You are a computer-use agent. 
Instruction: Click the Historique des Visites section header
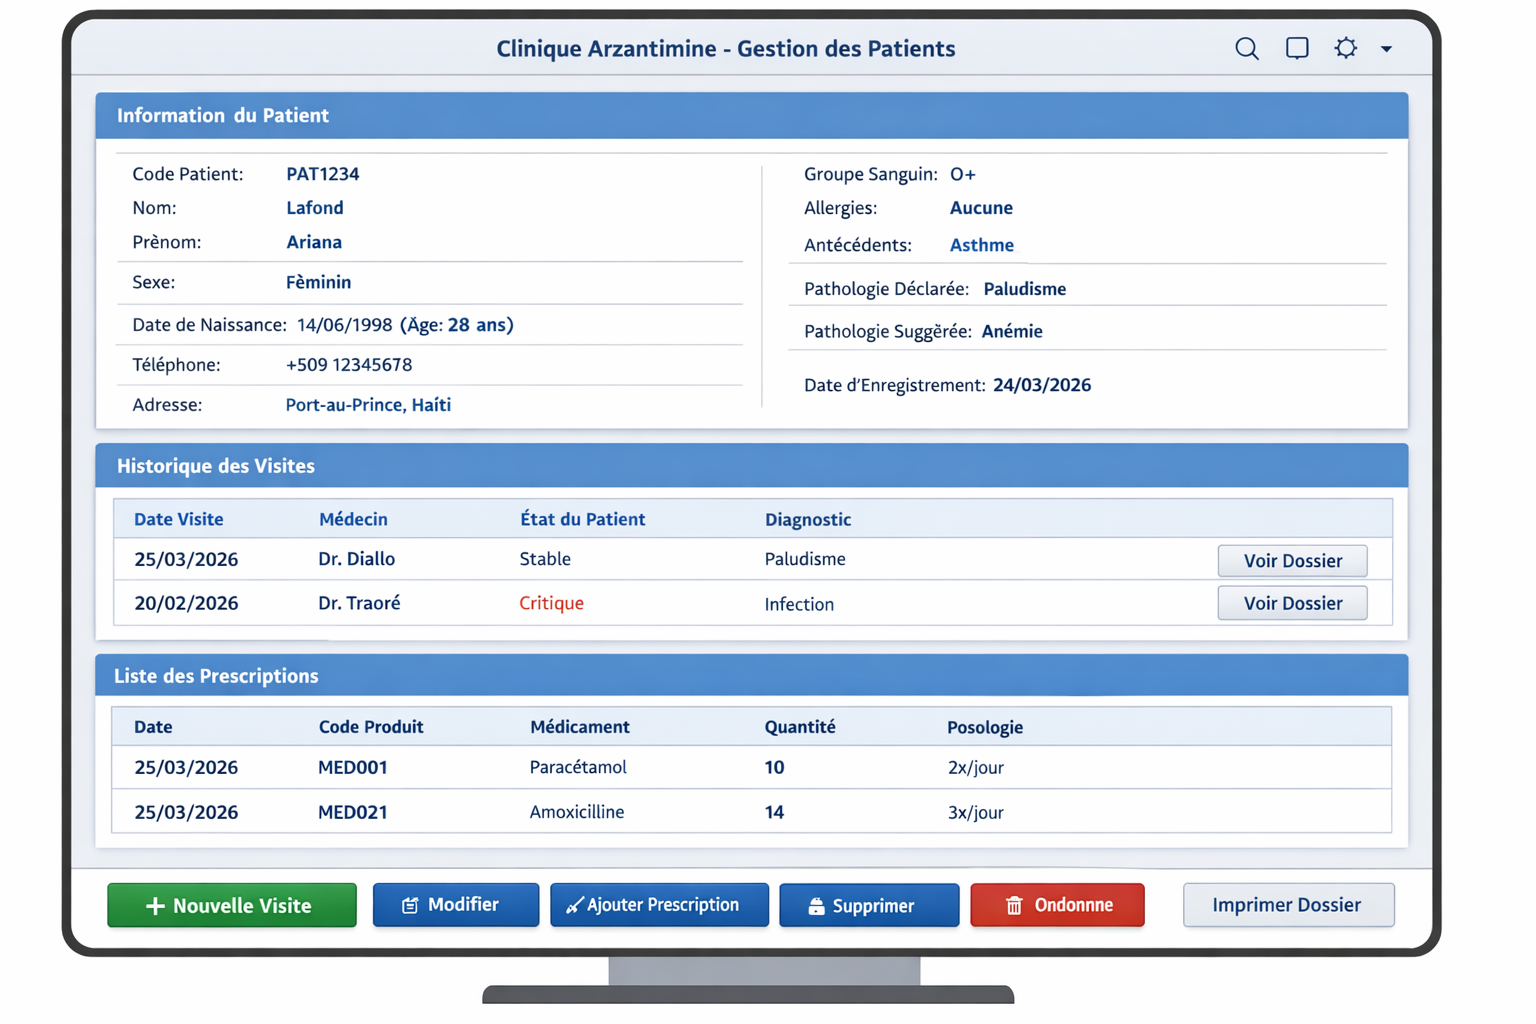pyautogui.click(x=752, y=466)
